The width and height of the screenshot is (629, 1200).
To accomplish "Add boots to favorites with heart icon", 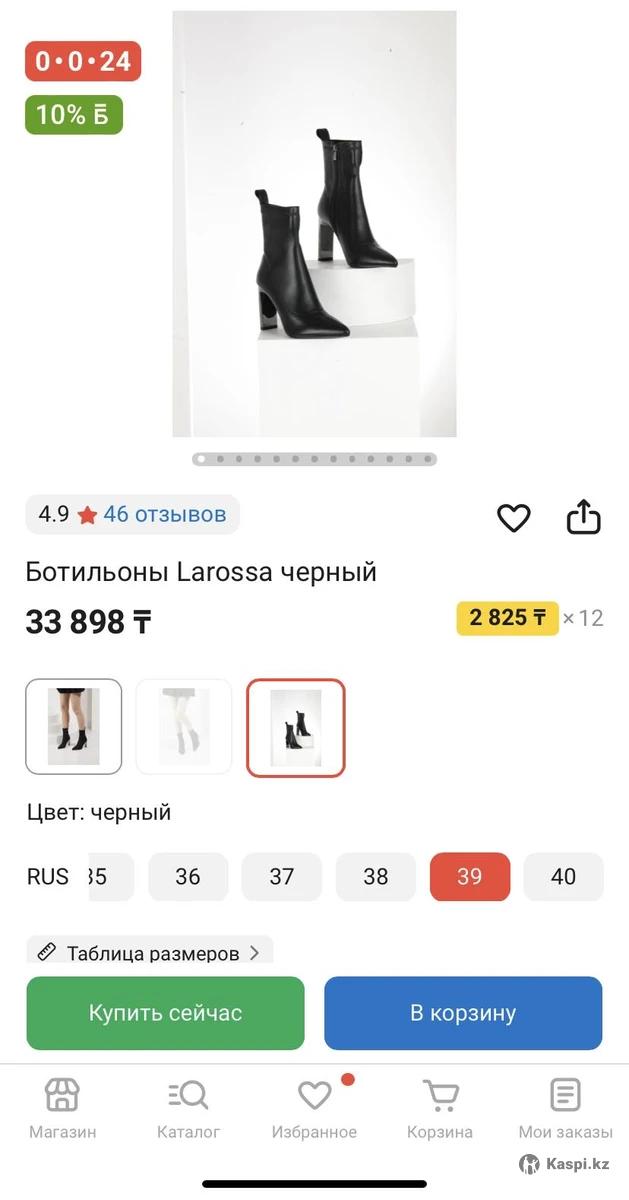I will click(513, 517).
